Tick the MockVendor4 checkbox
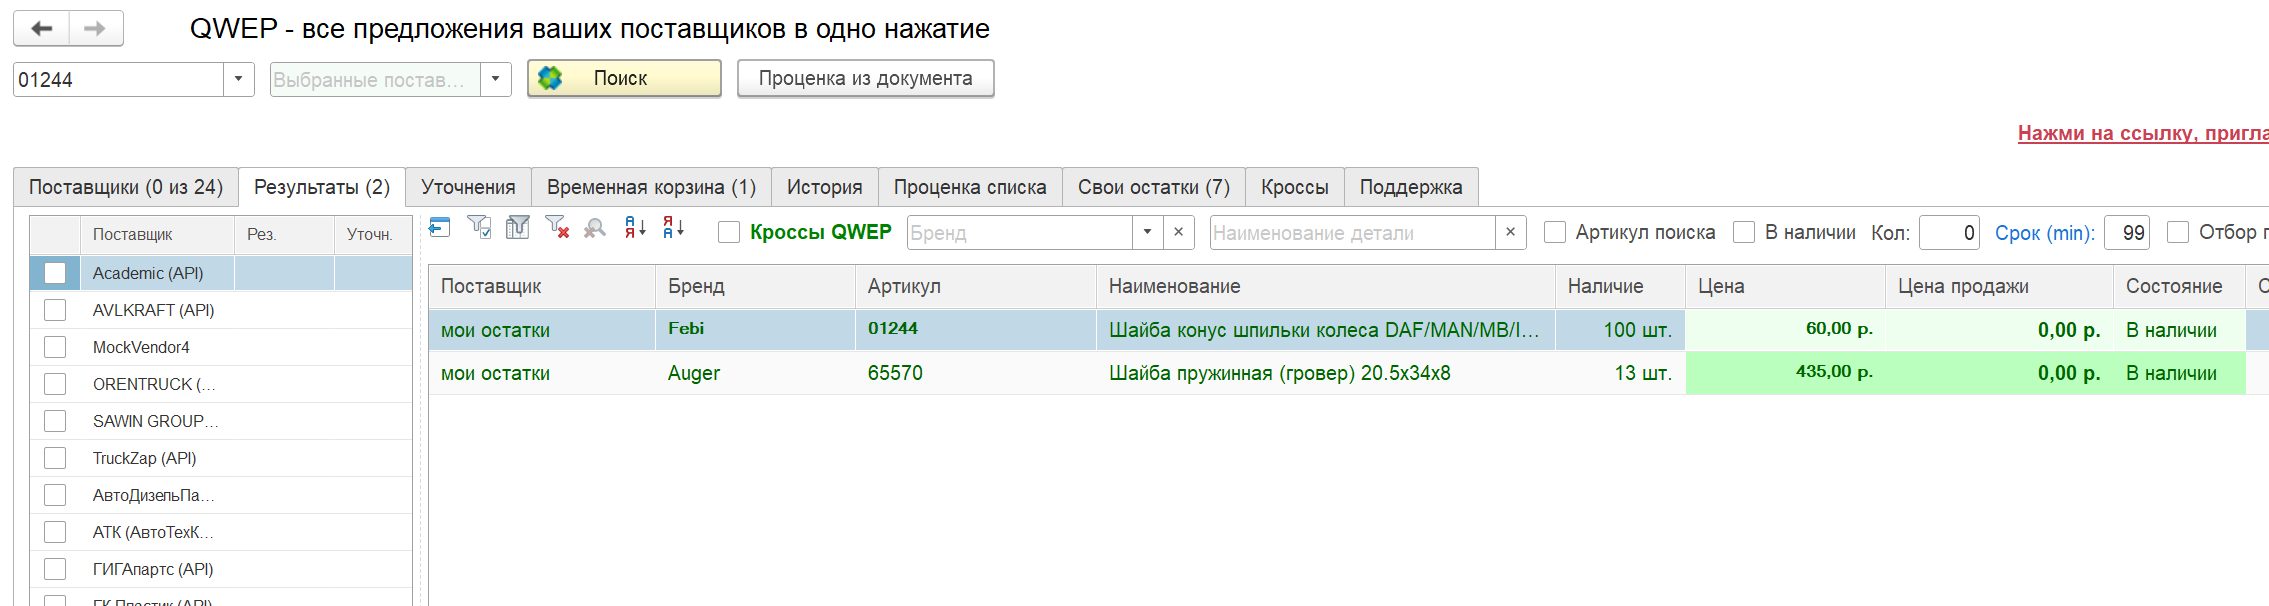 [55, 347]
